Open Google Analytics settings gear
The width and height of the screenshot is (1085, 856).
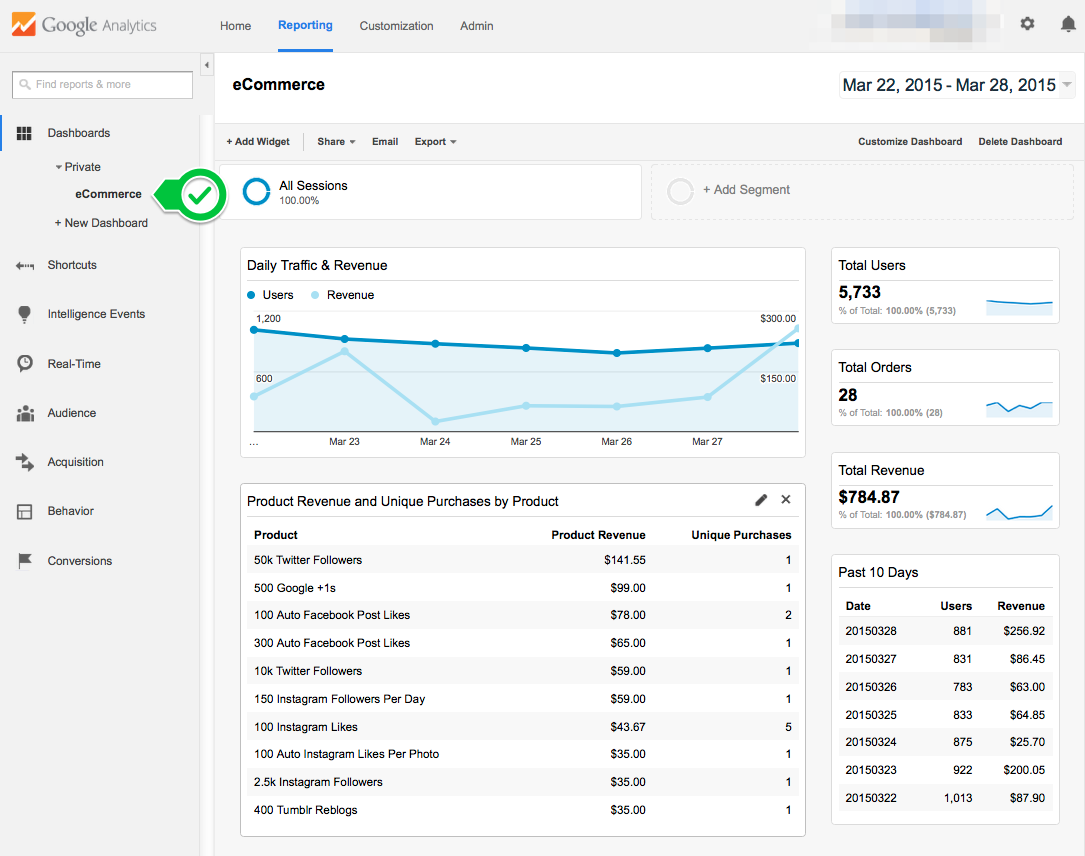(x=1027, y=23)
